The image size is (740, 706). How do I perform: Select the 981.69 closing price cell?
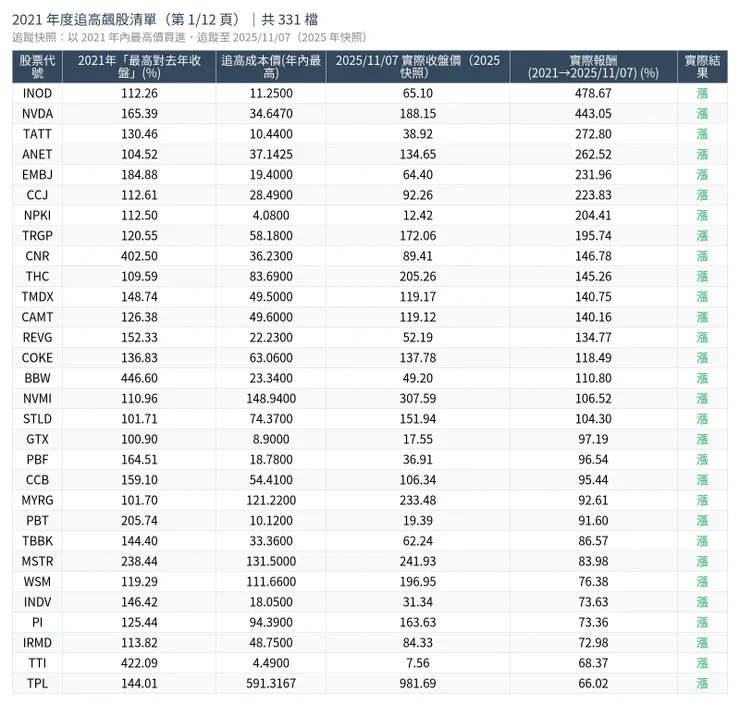pos(417,683)
